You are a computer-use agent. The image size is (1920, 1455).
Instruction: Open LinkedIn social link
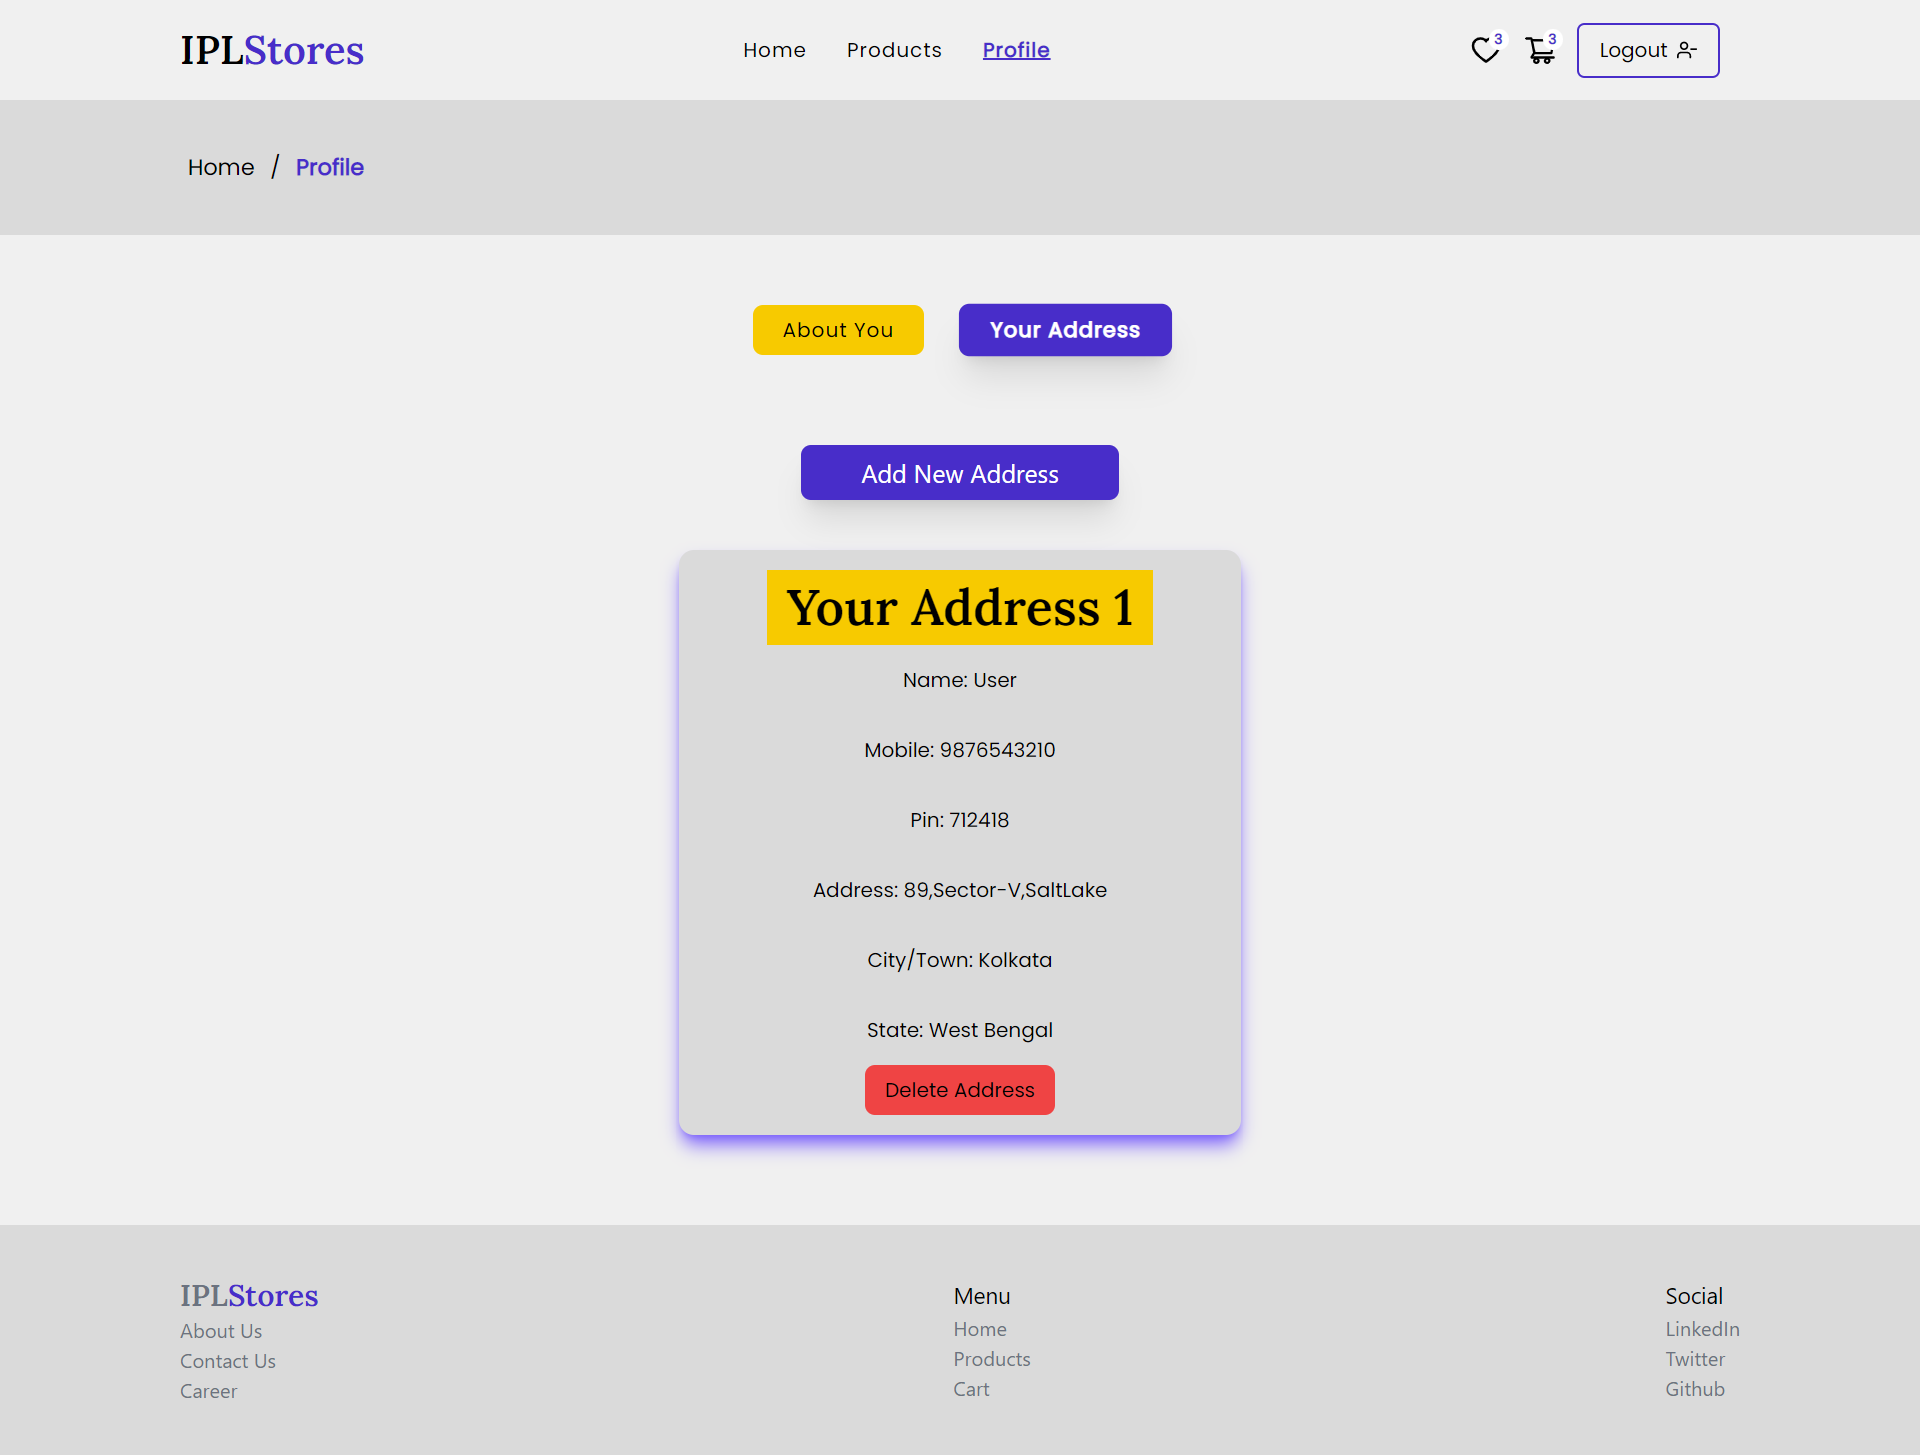1702,1329
